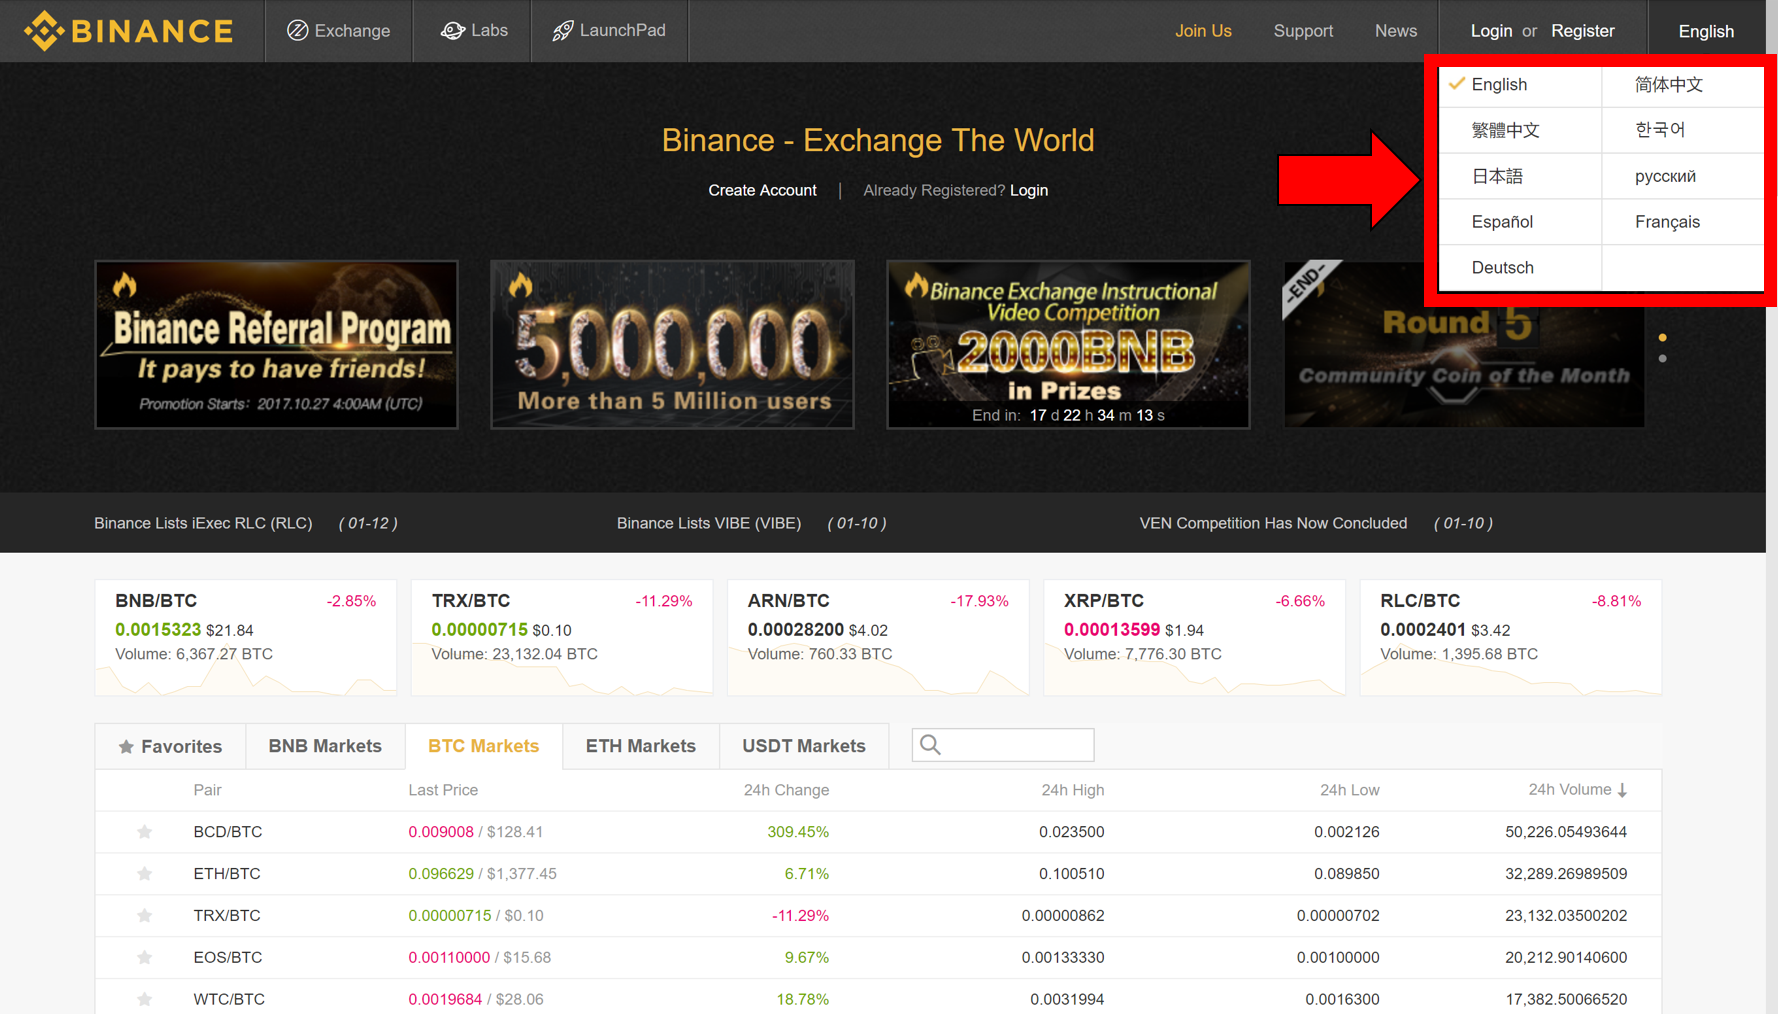This screenshot has width=1778, height=1014.
Task: Open Binance Lists iExec RLC announcement
Action: click(246, 523)
